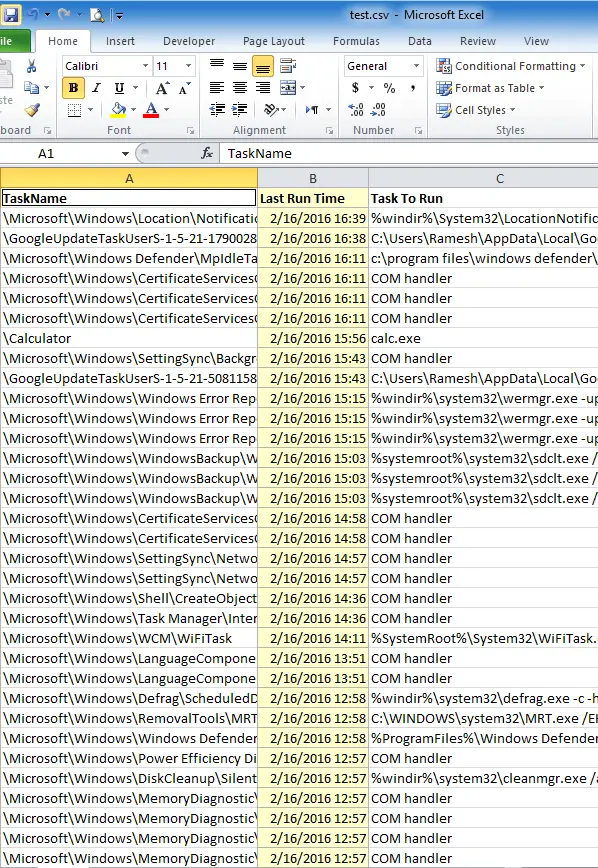Increase indent in Alignment group

pyautogui.click(x=240, y=110)
